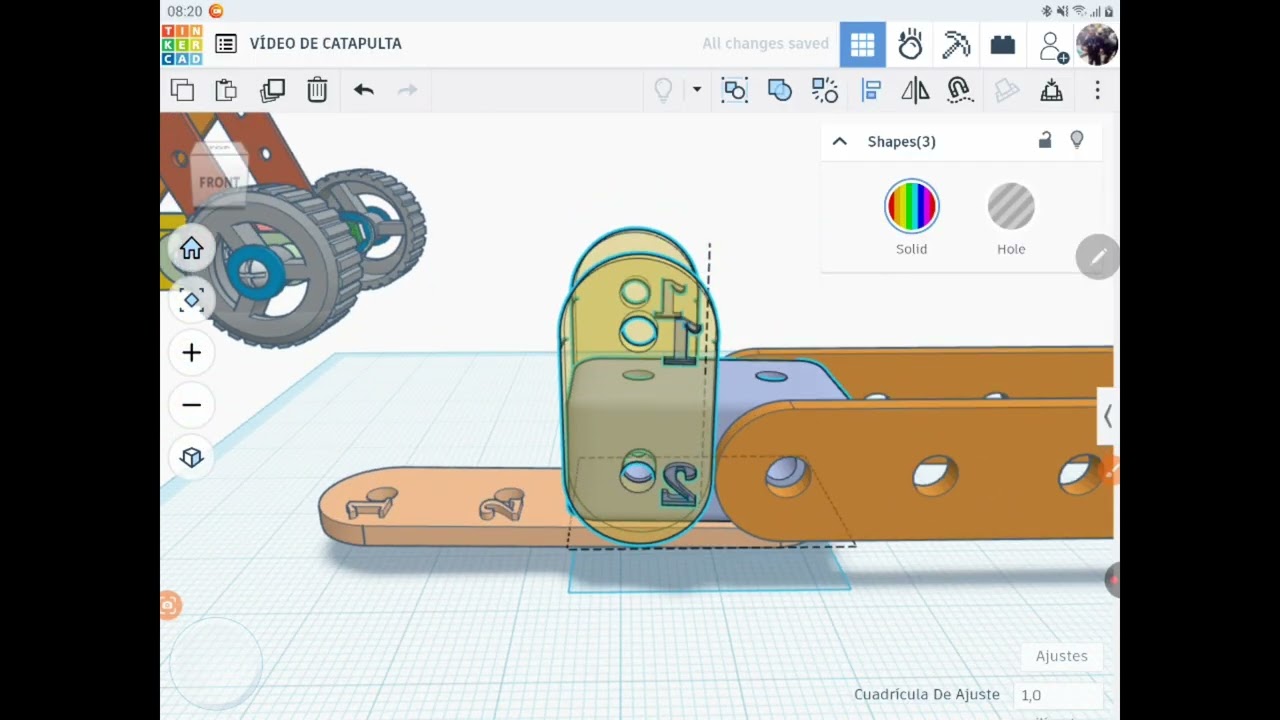Viewport: 1280px width, 720px height.
Task: Redo the undone action
Action: pos(407,90)
